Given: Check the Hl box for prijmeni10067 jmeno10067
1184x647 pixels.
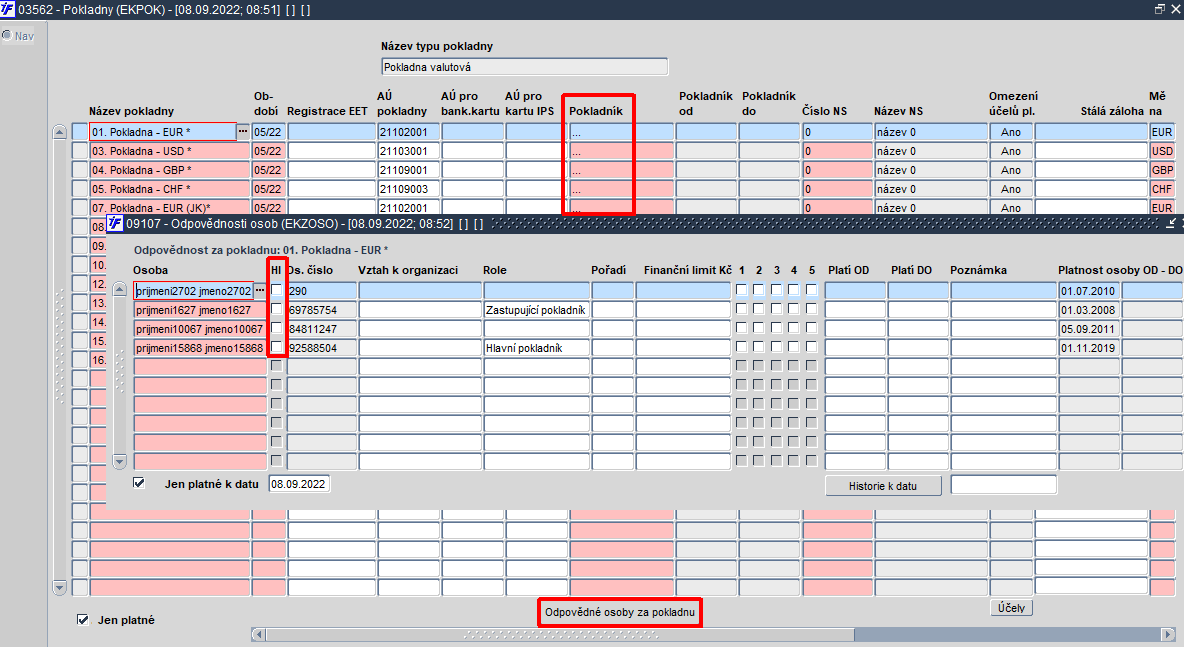Looking at the screenshot, I should pos(276,328).
